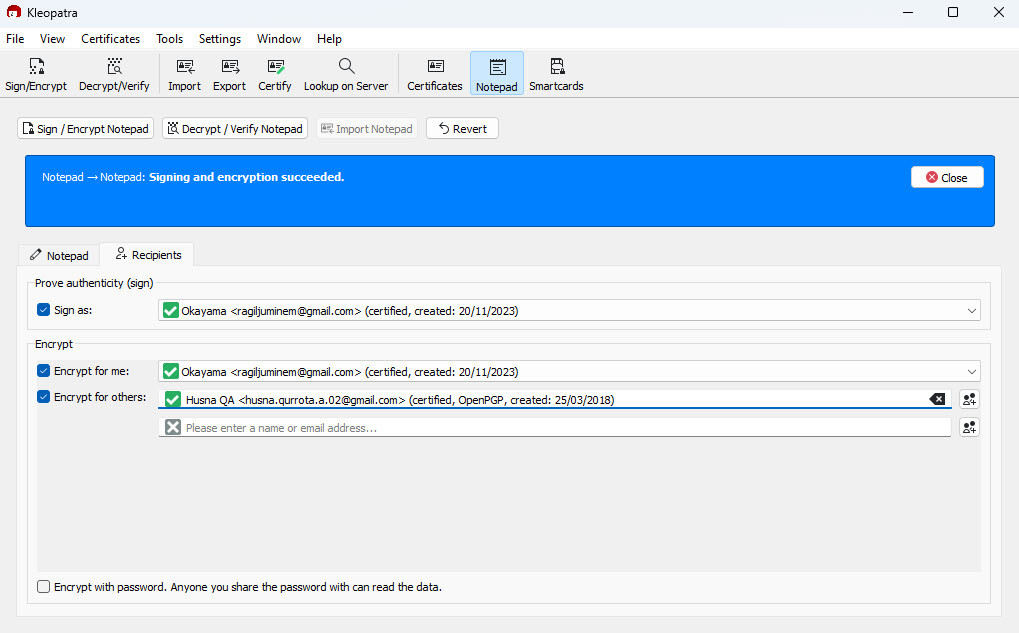Uncheck Encrypt for me
This screenshot has height=633, width=1019.
[44, 371]
